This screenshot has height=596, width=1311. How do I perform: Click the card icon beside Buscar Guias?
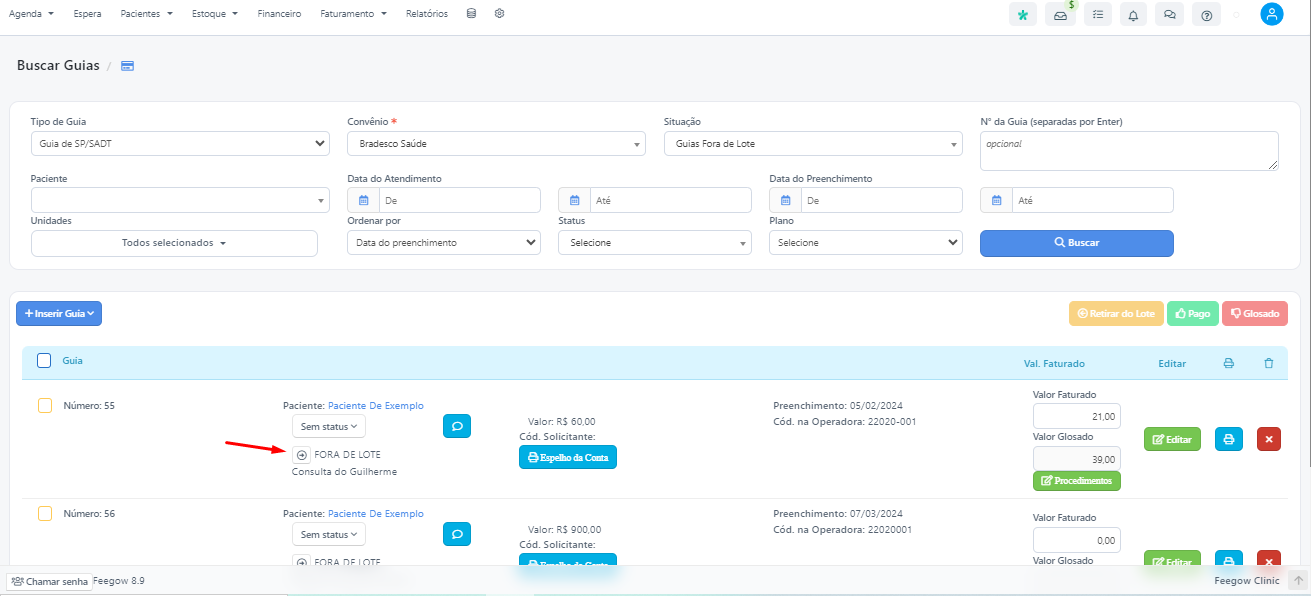pos(127,66)
